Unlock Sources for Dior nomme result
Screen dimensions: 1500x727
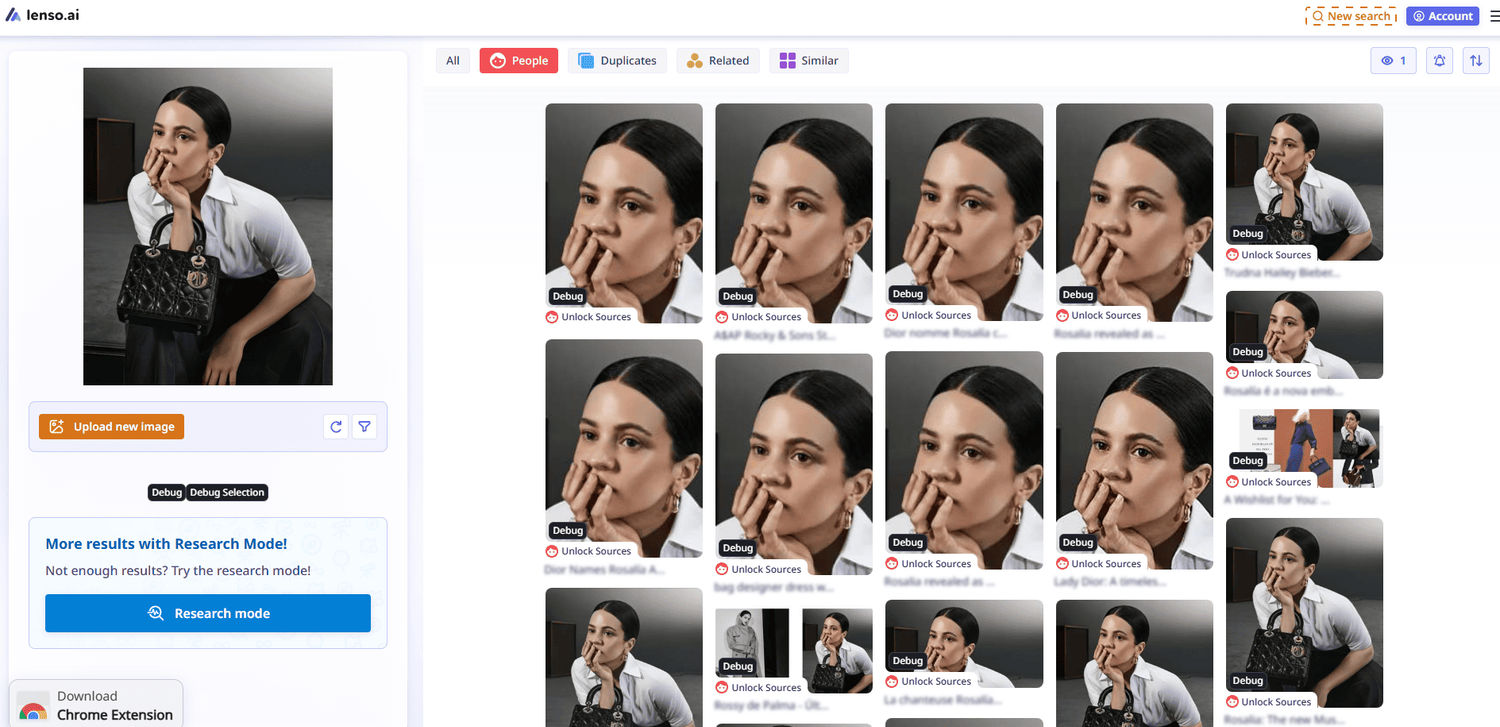[x=928, y=315]
